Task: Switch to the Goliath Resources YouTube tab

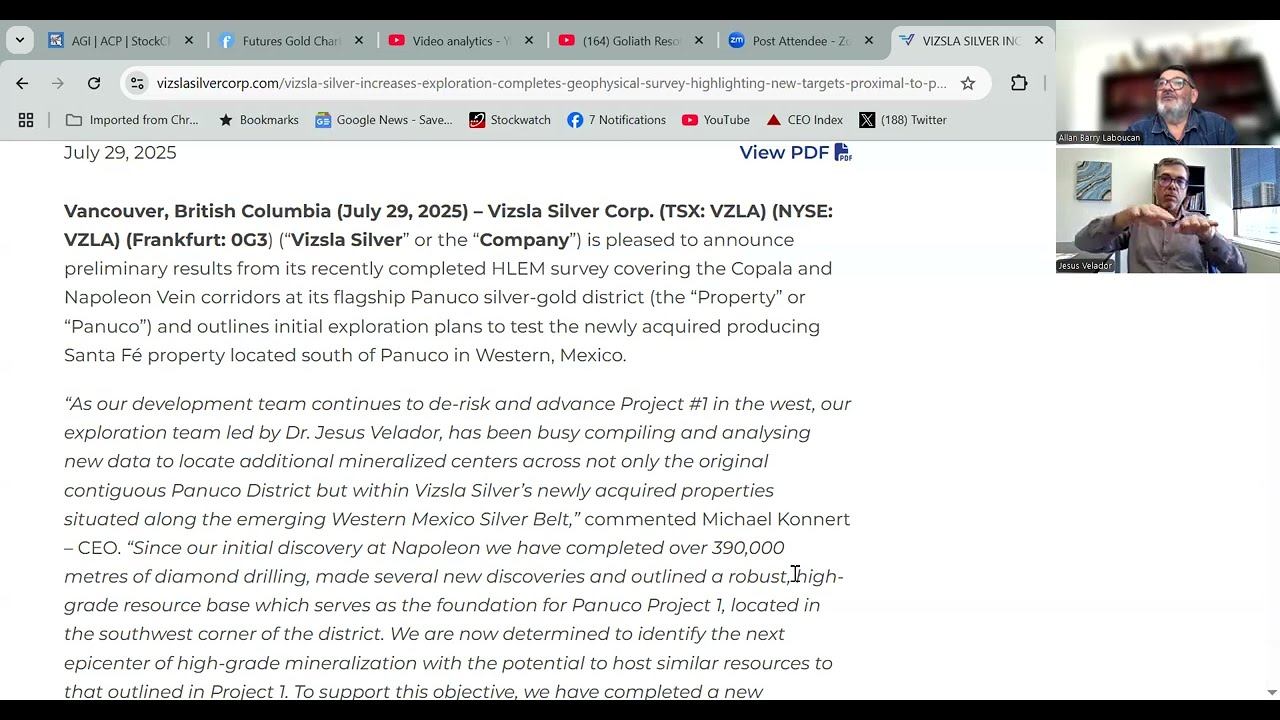Action: point(630,41)
